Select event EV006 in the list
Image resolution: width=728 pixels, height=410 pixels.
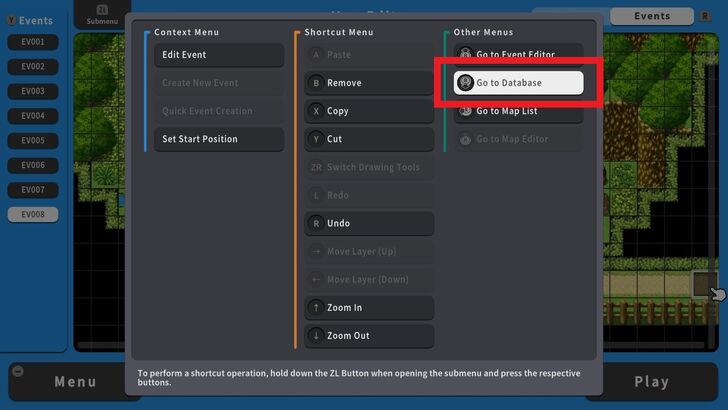[x=33, y=165]
